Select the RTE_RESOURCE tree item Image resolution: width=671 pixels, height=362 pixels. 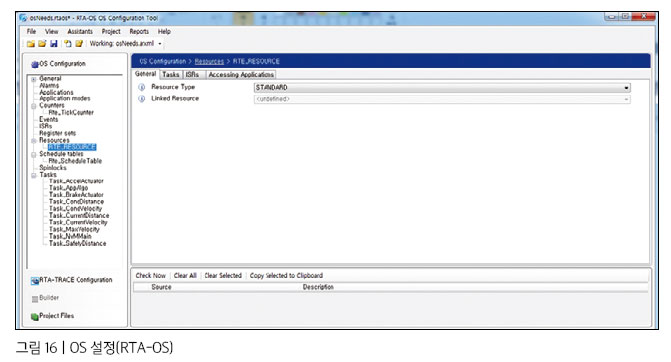click(x=72, y=147)
